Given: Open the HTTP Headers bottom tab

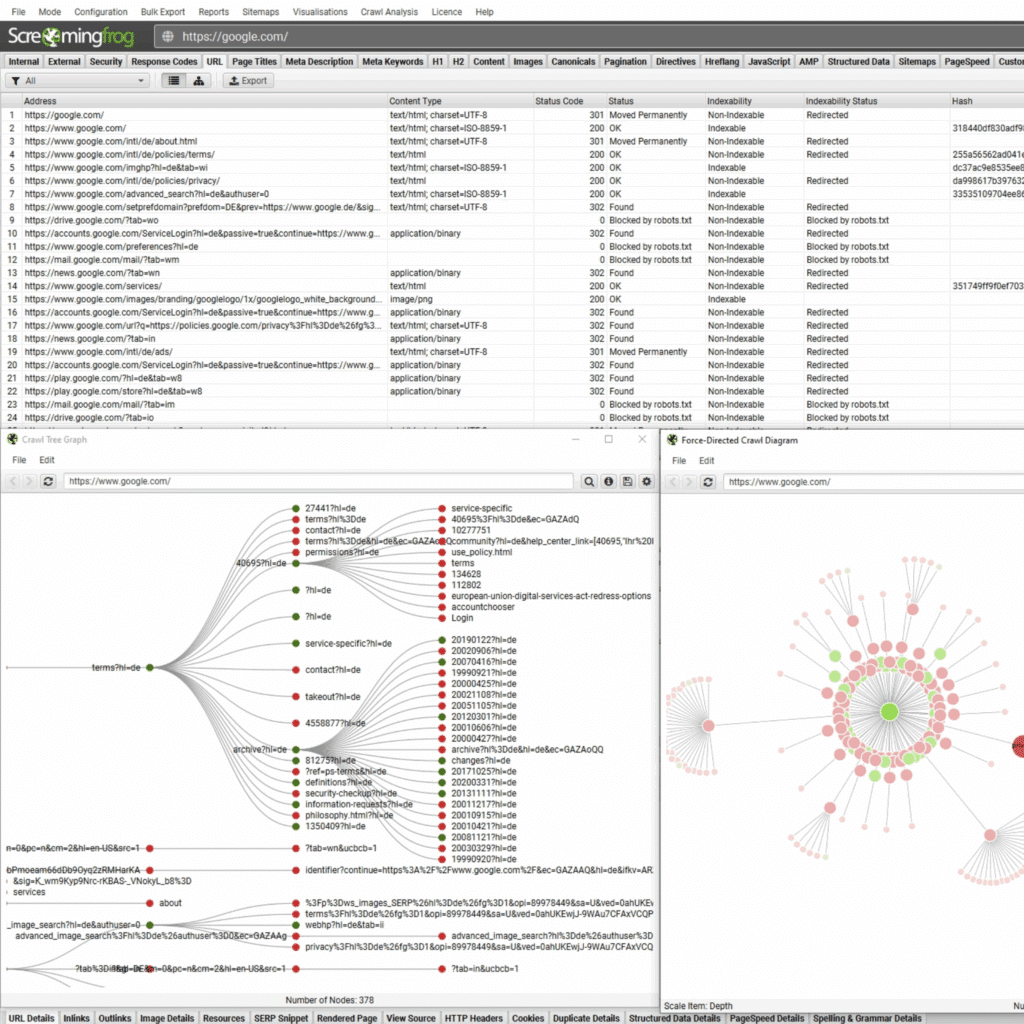Looking at the screenshot, I should (x=473, y=1018).
